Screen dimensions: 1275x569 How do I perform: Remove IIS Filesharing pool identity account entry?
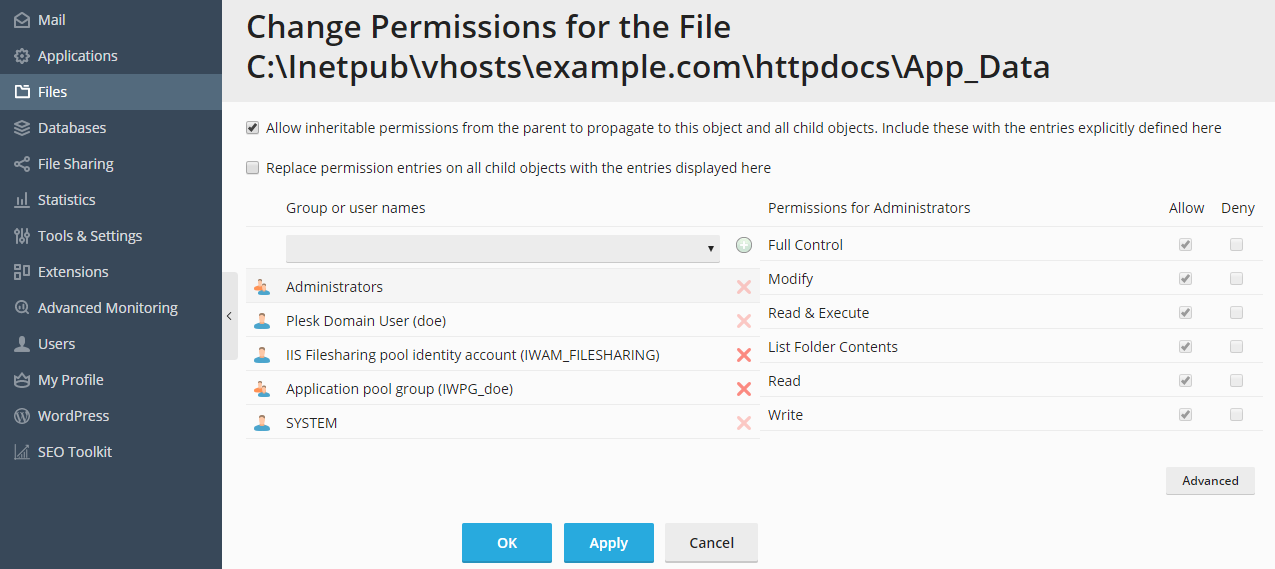click(x=744, y=355)
